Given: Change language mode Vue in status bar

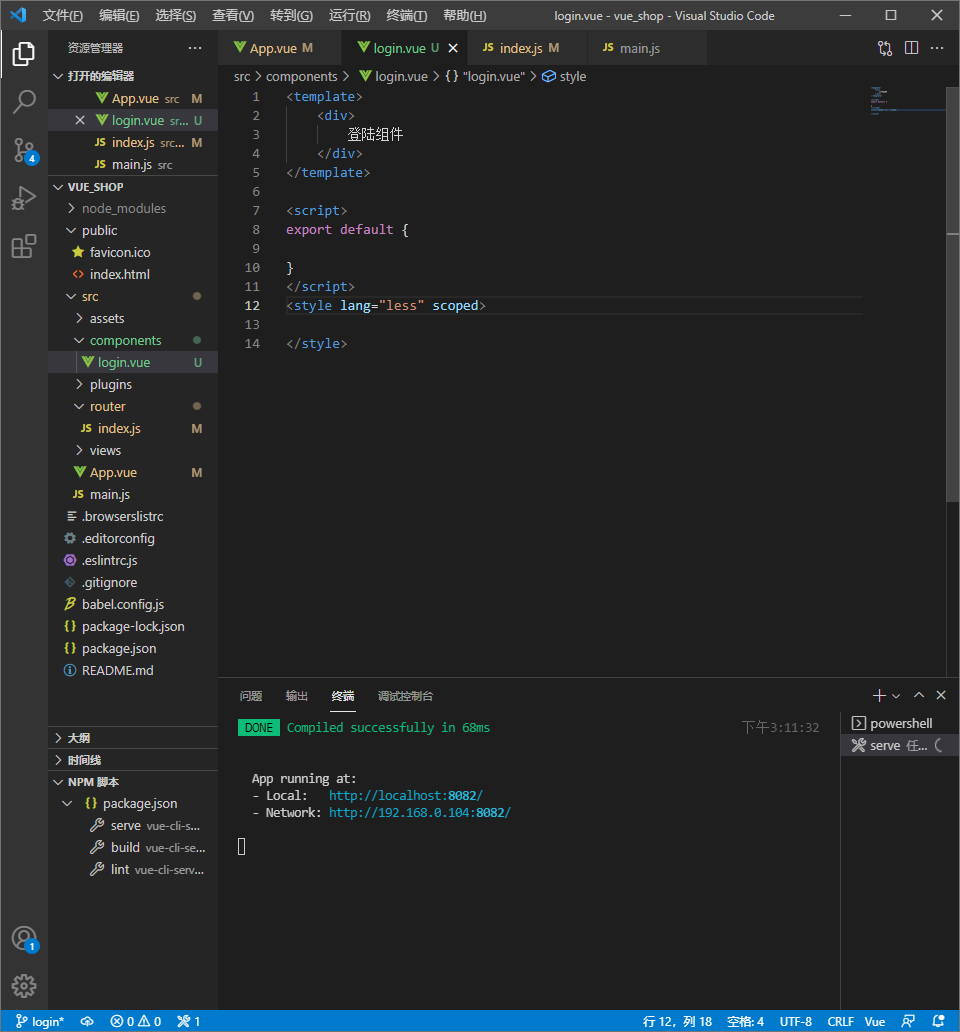Looking at the screenshot, I should tap(874, 1021).
